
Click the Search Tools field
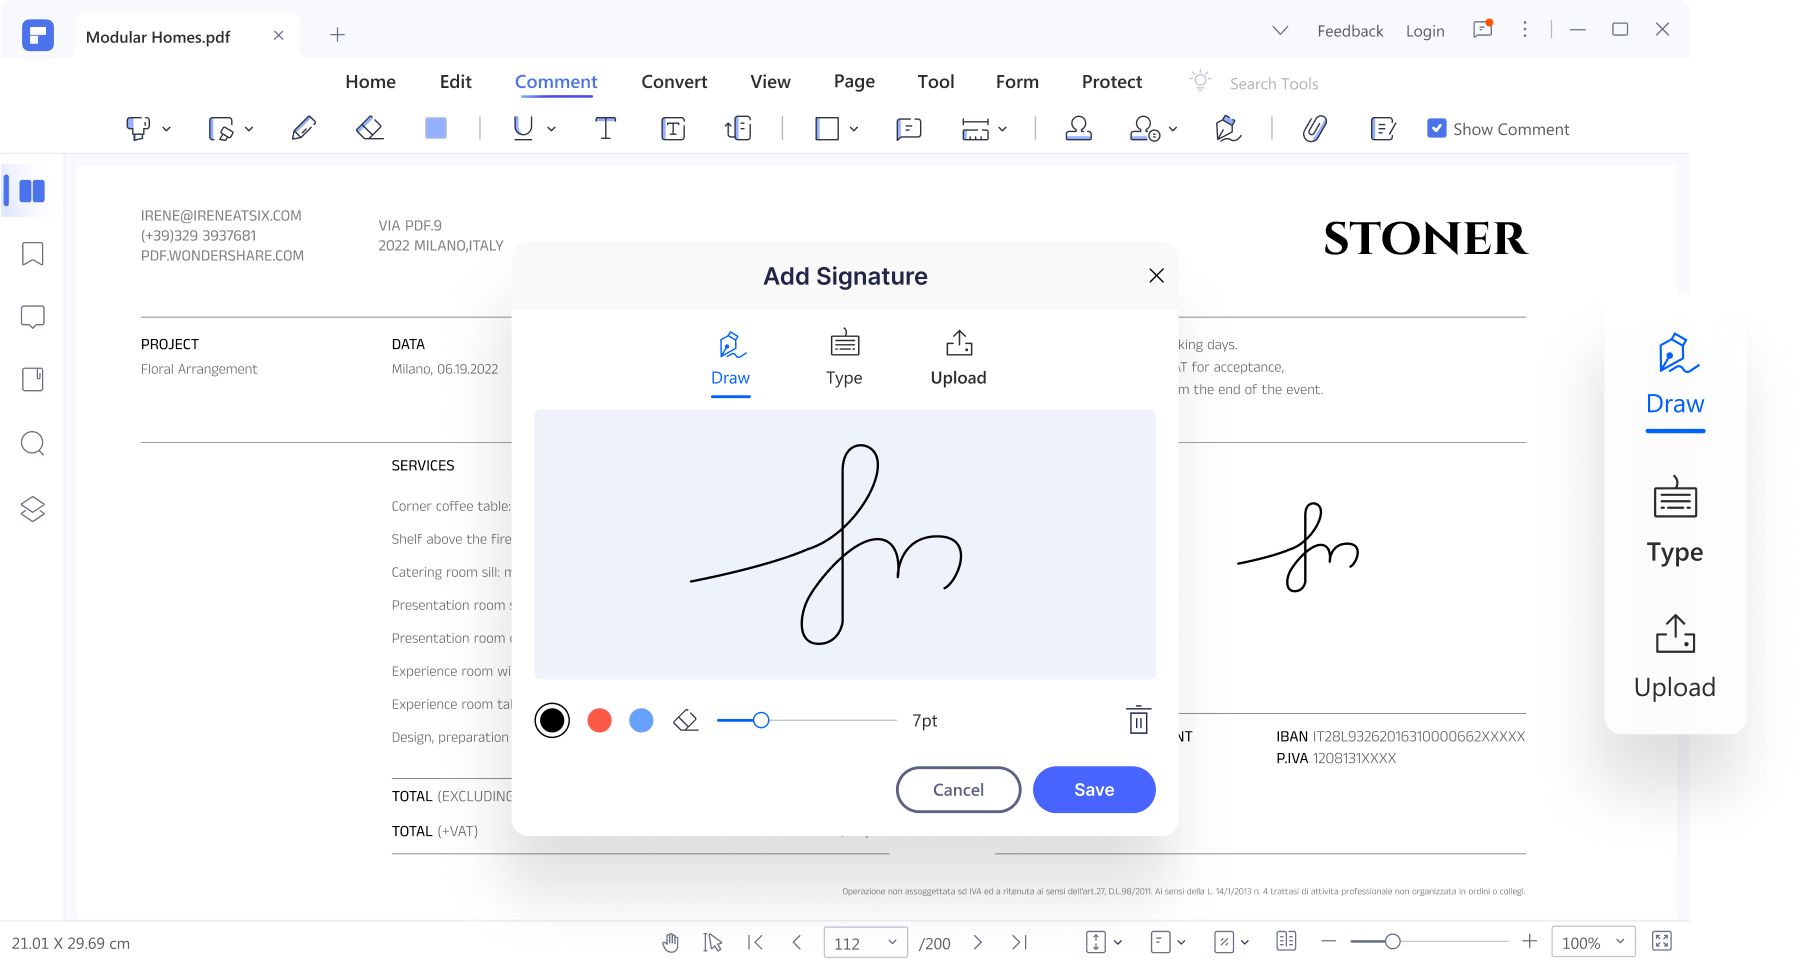pyautogui.click(x=1273, y=84)
